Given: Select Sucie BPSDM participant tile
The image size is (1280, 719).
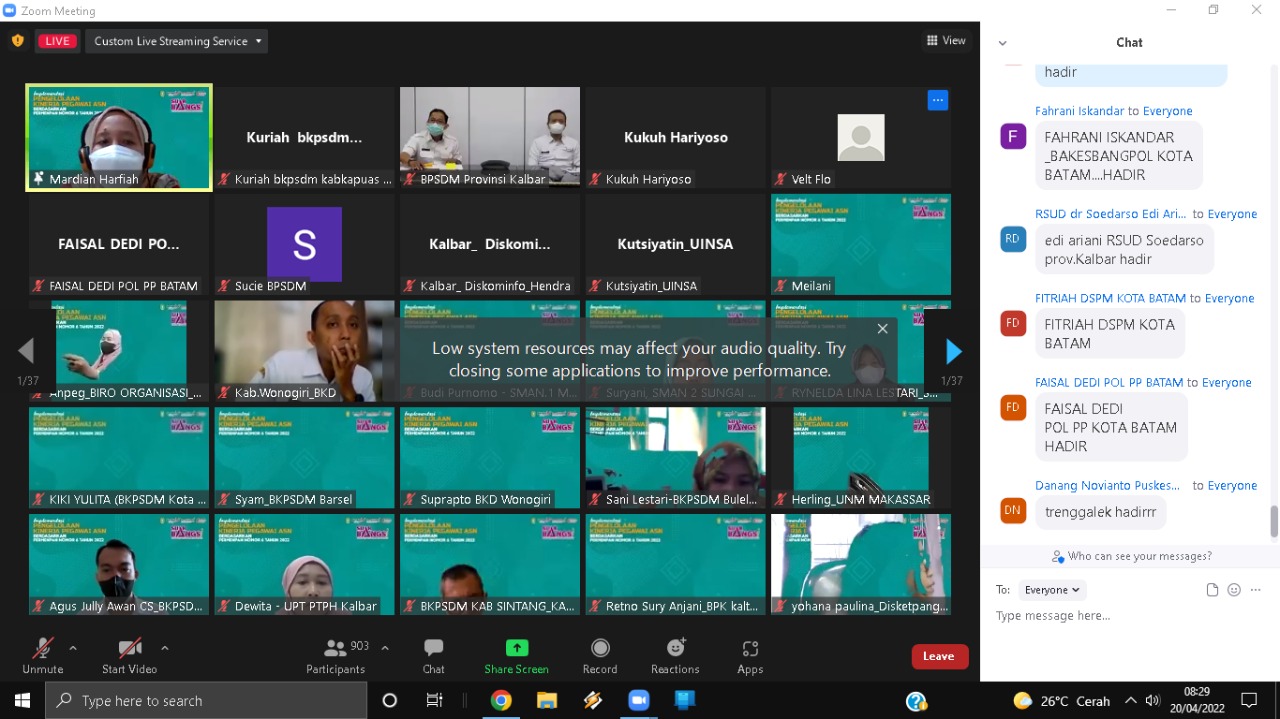Looking at the screenshot, I should coord(304,244).
